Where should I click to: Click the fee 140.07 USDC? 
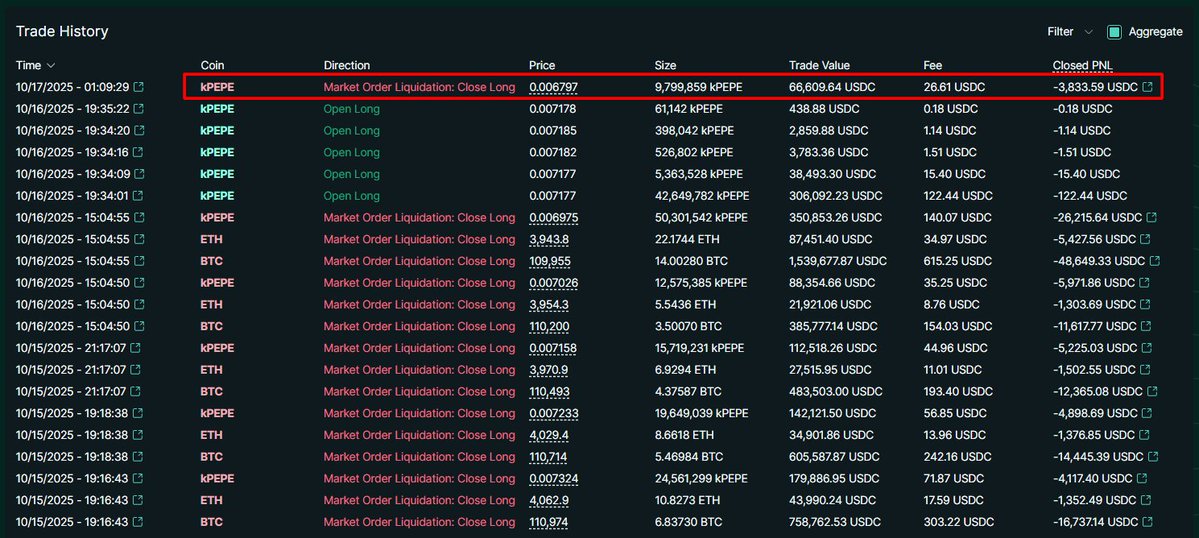[x=958, y=218]
